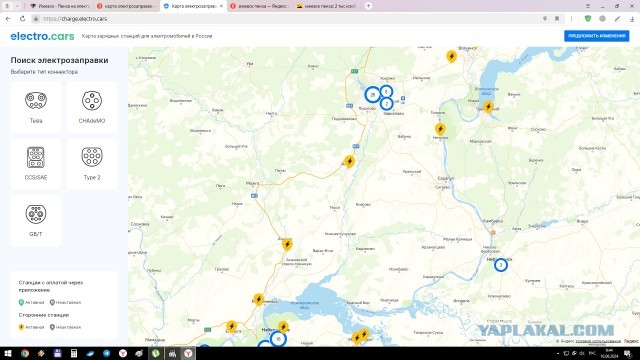This screenshot has width=640, height=360.
Task: Open Telegram from the taskbar
Action: 107,353
